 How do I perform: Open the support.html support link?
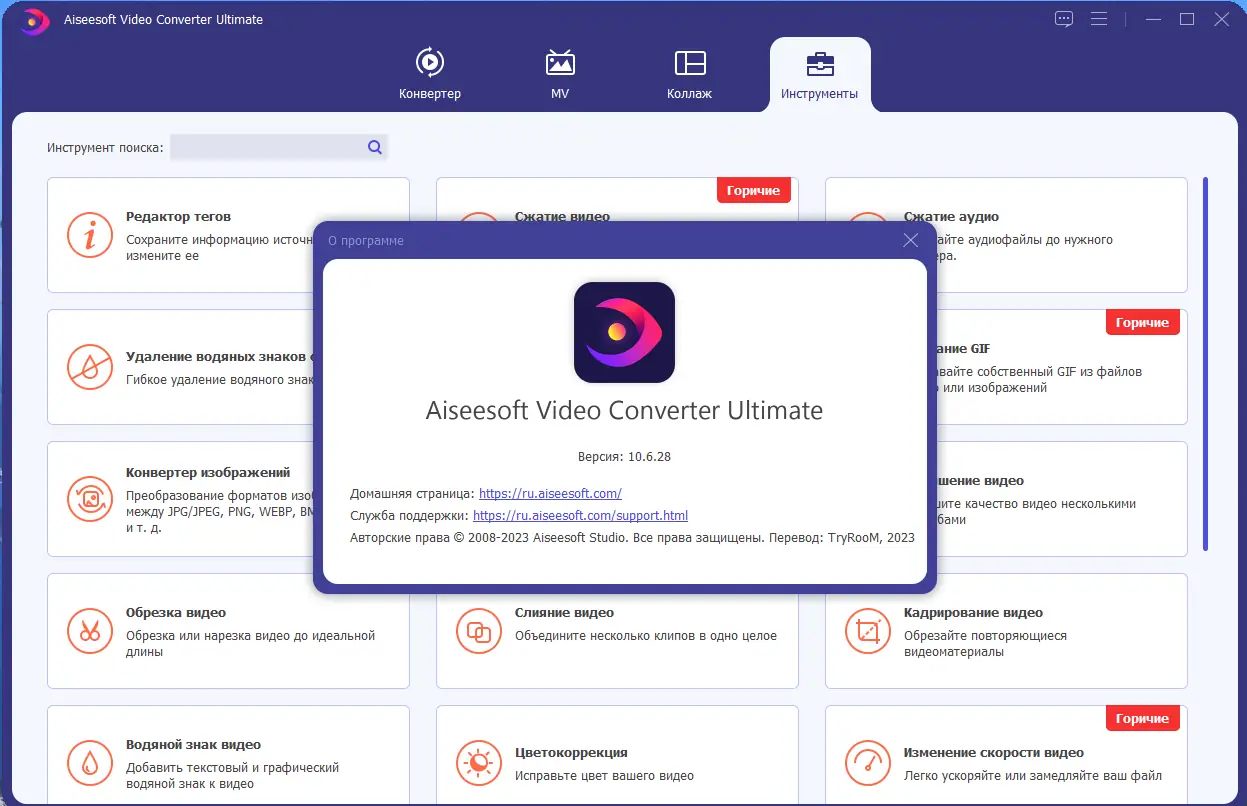tap(580, 516)
